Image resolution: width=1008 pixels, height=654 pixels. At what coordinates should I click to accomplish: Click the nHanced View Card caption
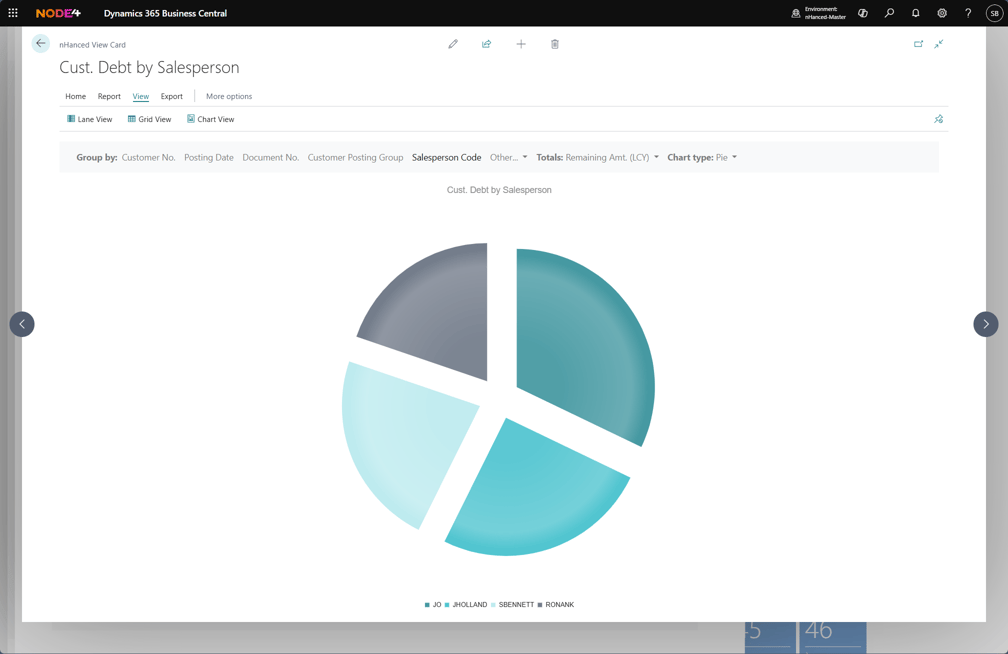[93, 45]
